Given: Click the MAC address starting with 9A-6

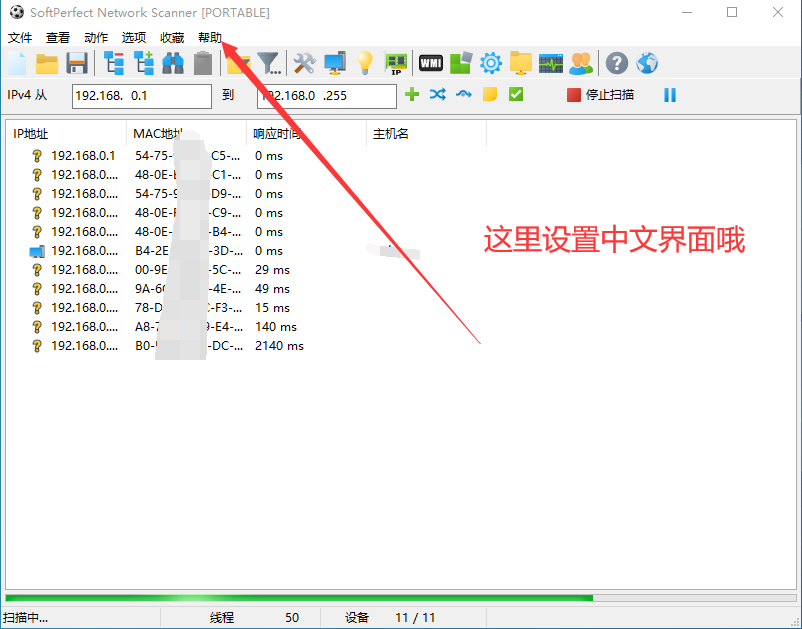Looking at the screenshot, I should [189, 289].
